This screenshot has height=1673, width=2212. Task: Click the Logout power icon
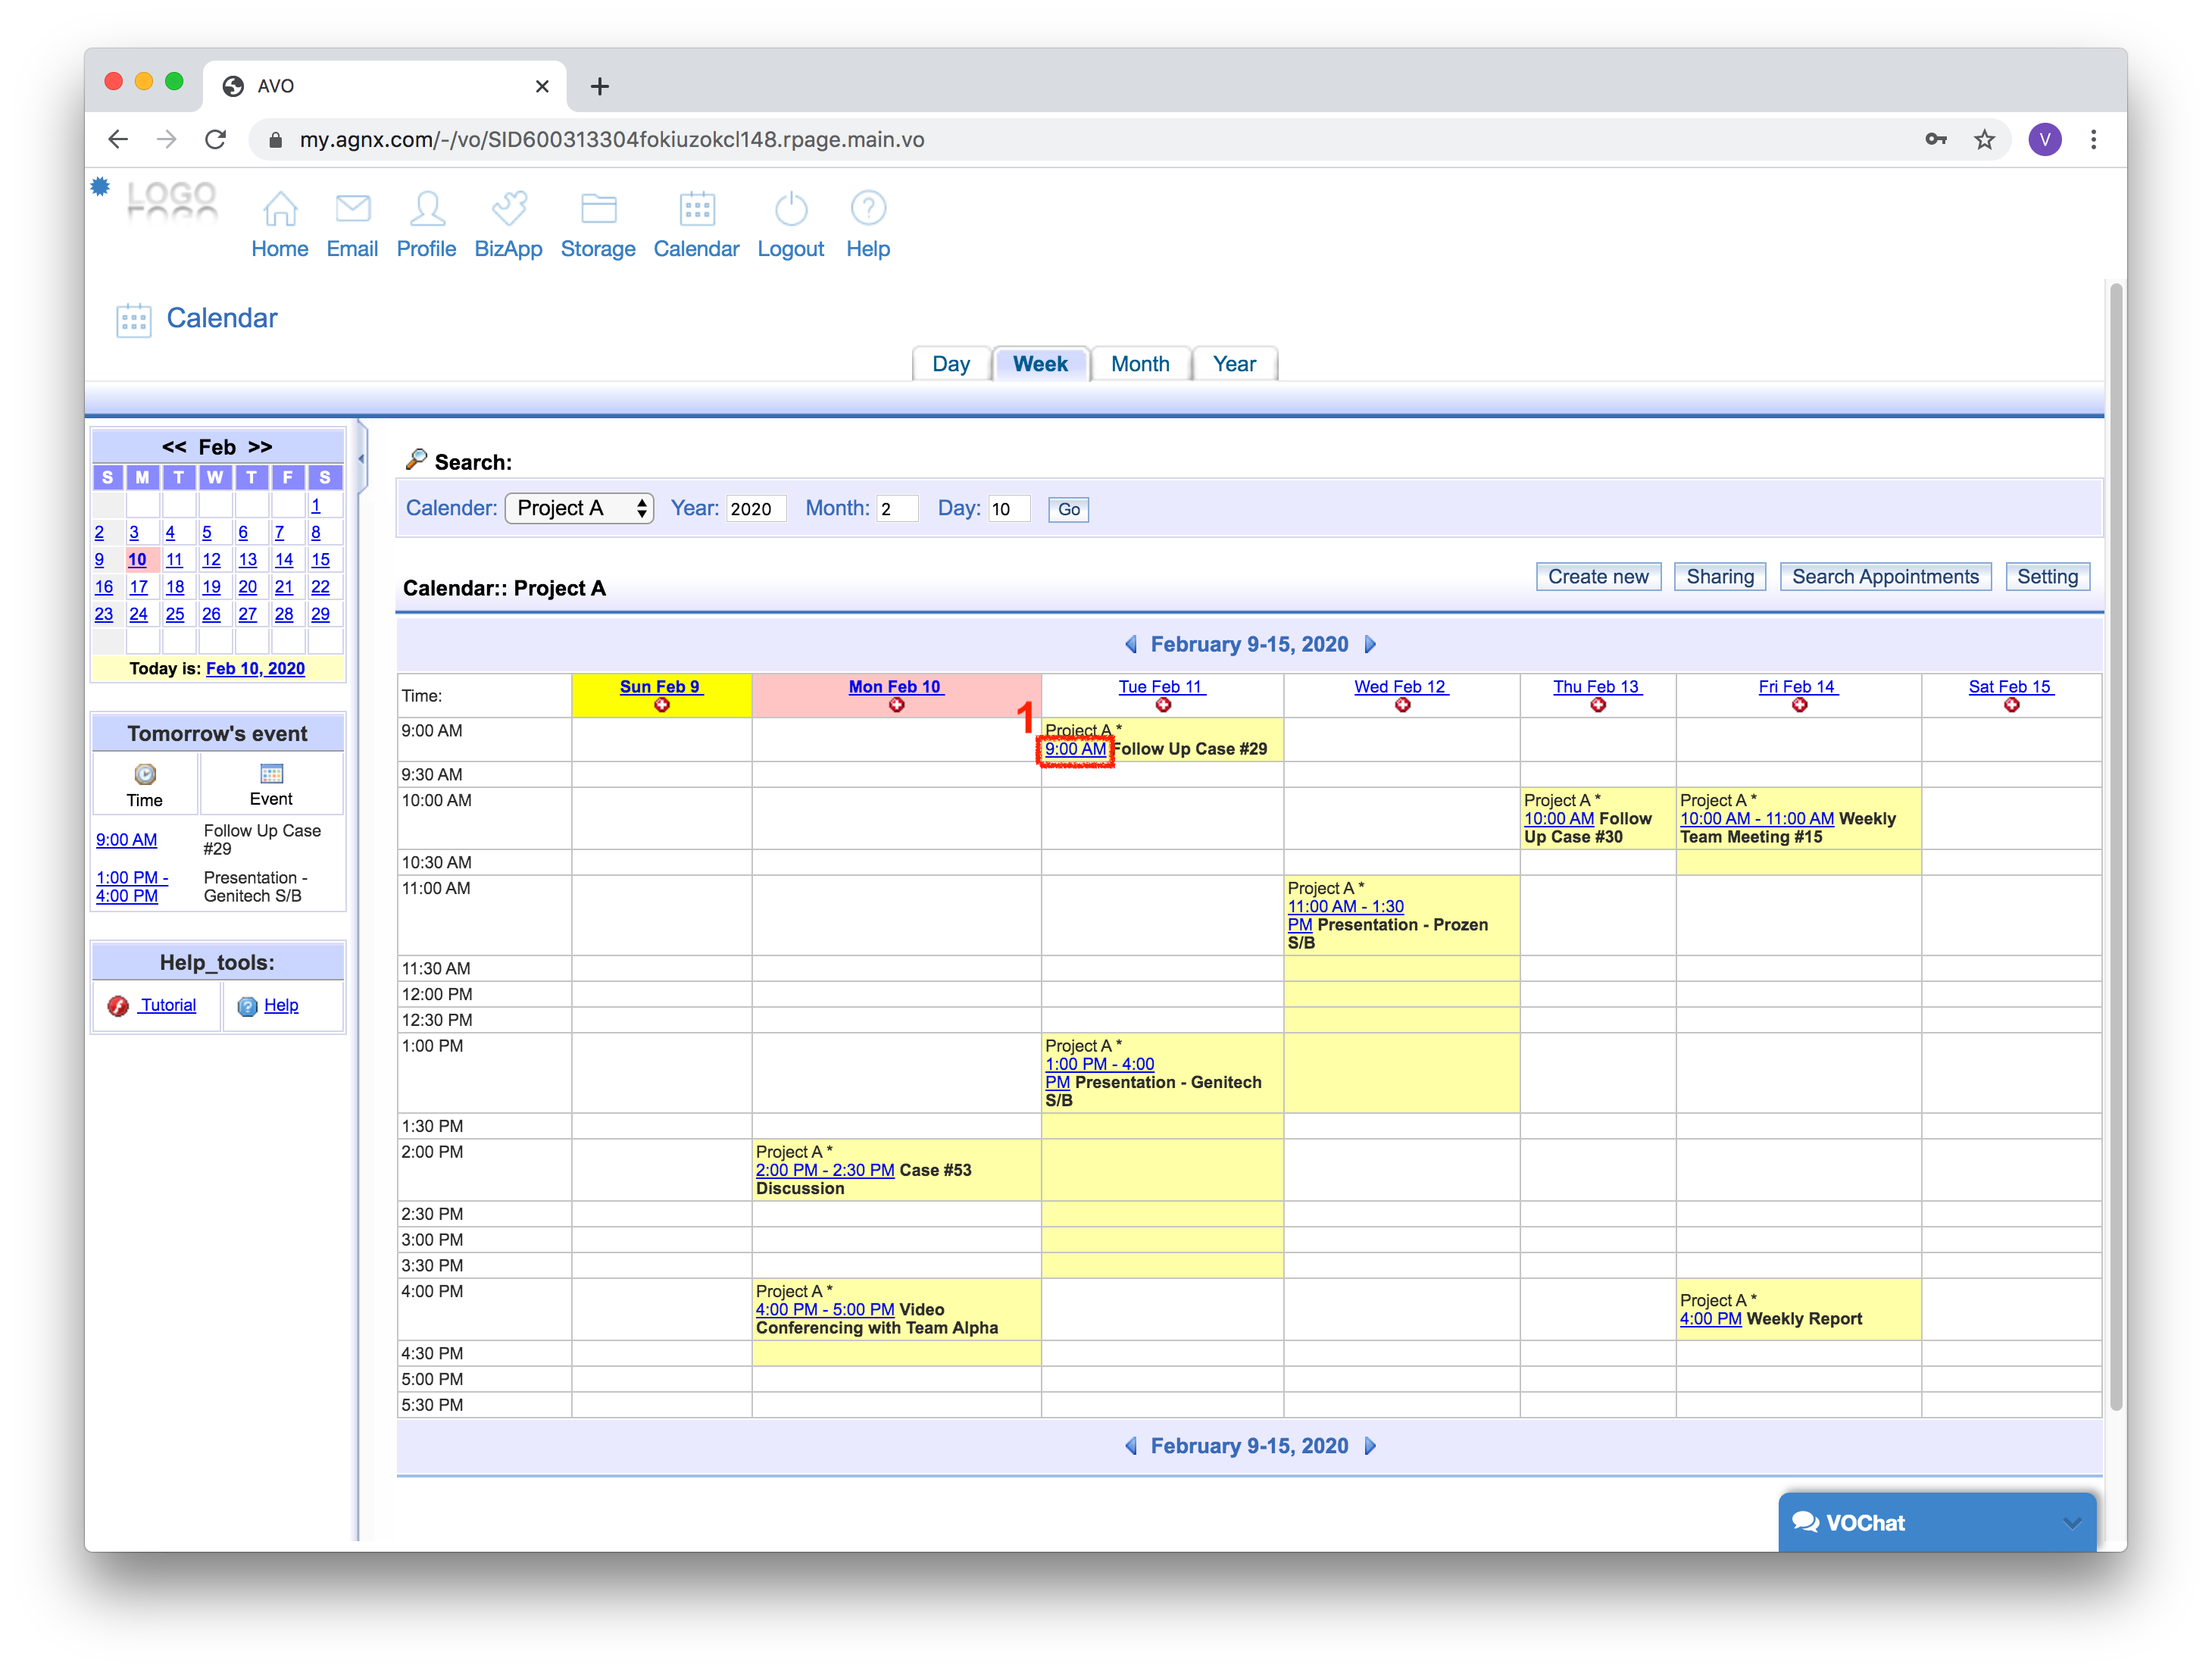pyautogui.click(x=790, y=209)
